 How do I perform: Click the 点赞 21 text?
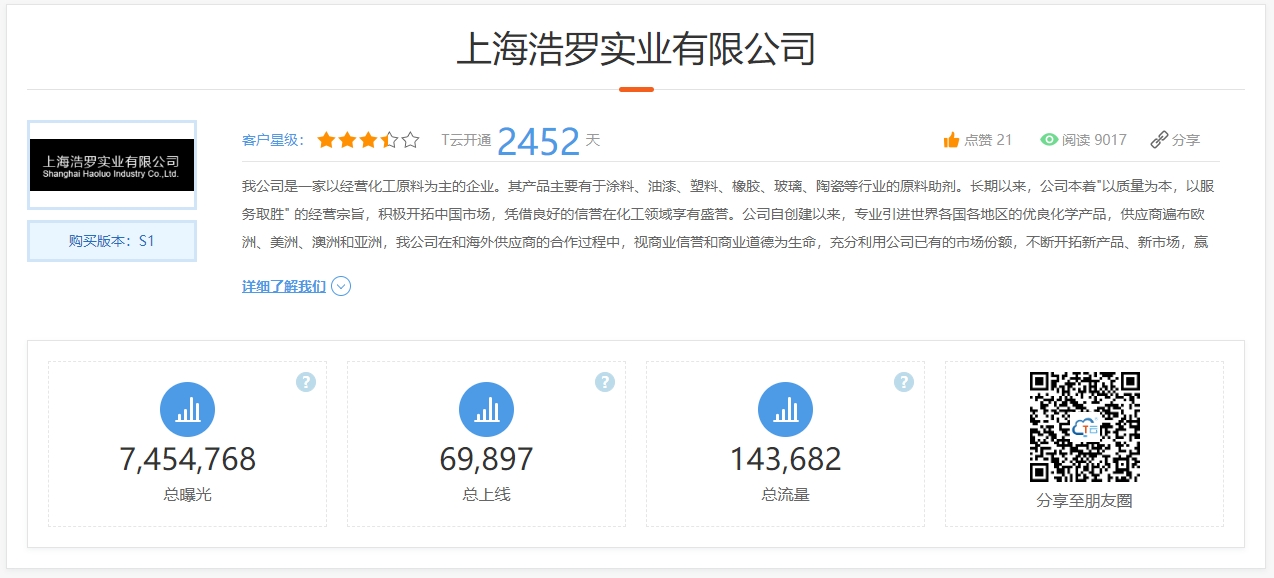(x=988, y=140)
